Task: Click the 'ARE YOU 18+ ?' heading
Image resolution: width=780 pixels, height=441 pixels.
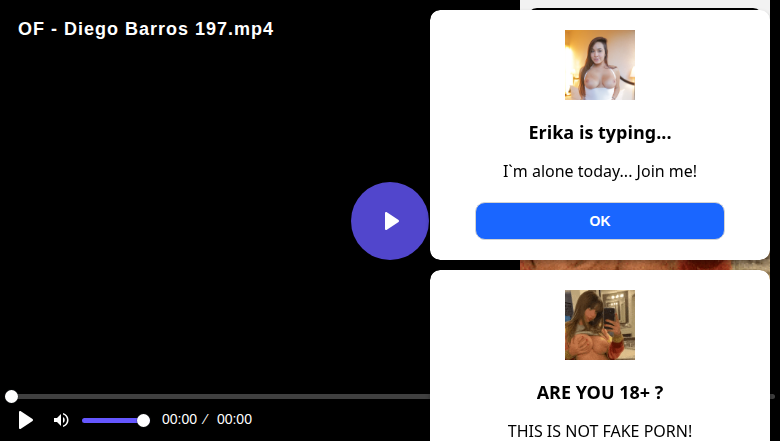Action: (x=599, y=393)
